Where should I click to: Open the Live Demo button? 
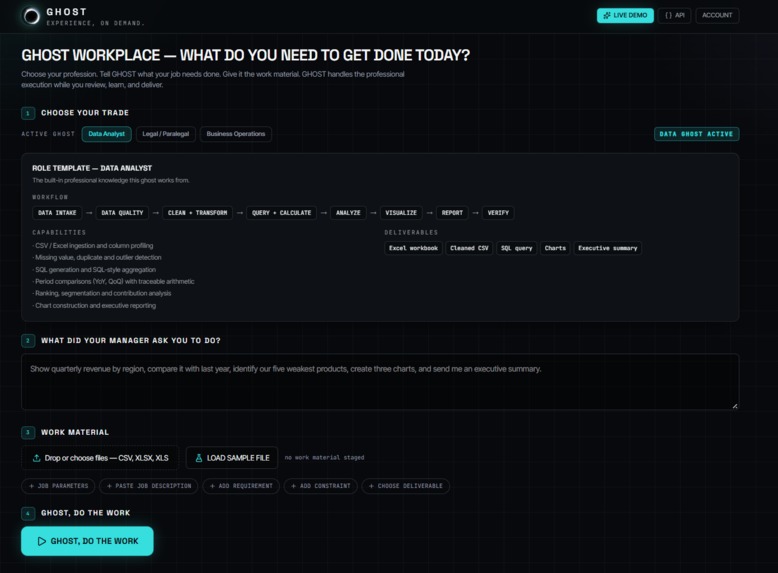625,15
